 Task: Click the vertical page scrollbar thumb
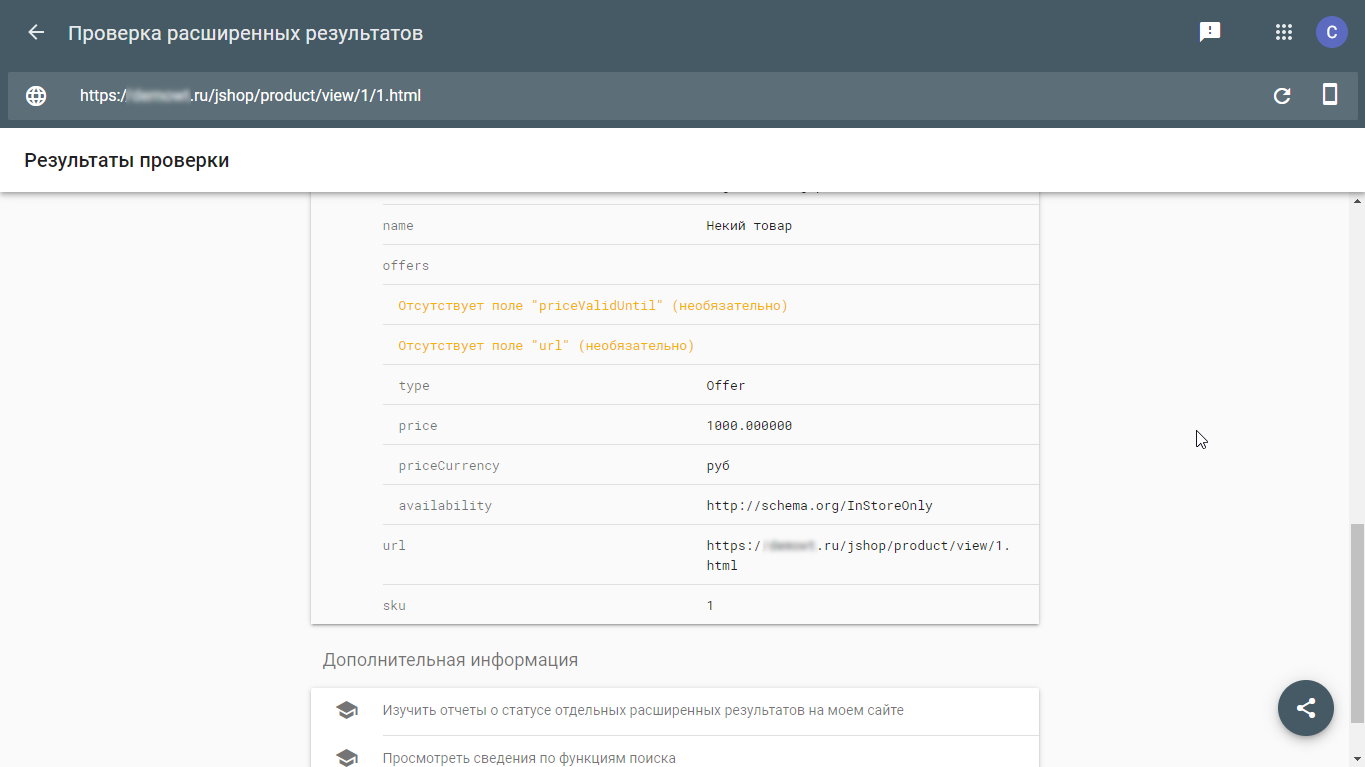pos(1356,620)
